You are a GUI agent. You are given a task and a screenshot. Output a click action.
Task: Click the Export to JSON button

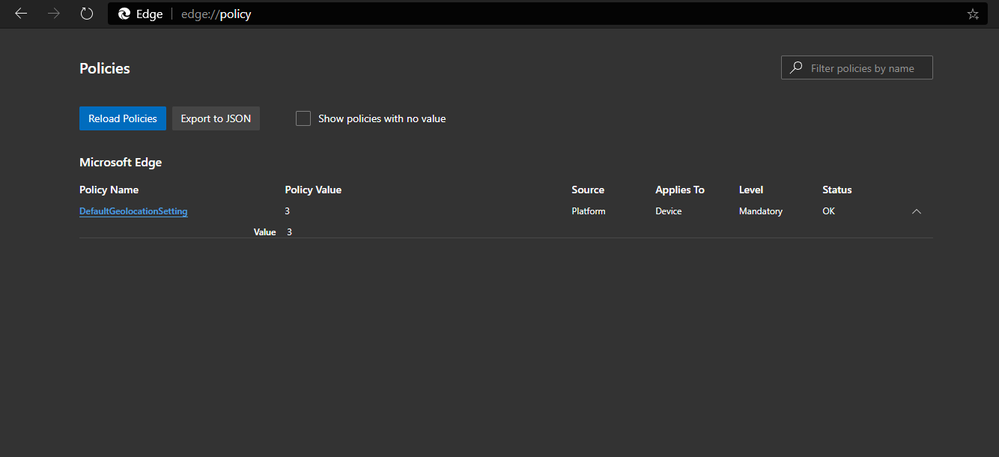click(216, 119)
